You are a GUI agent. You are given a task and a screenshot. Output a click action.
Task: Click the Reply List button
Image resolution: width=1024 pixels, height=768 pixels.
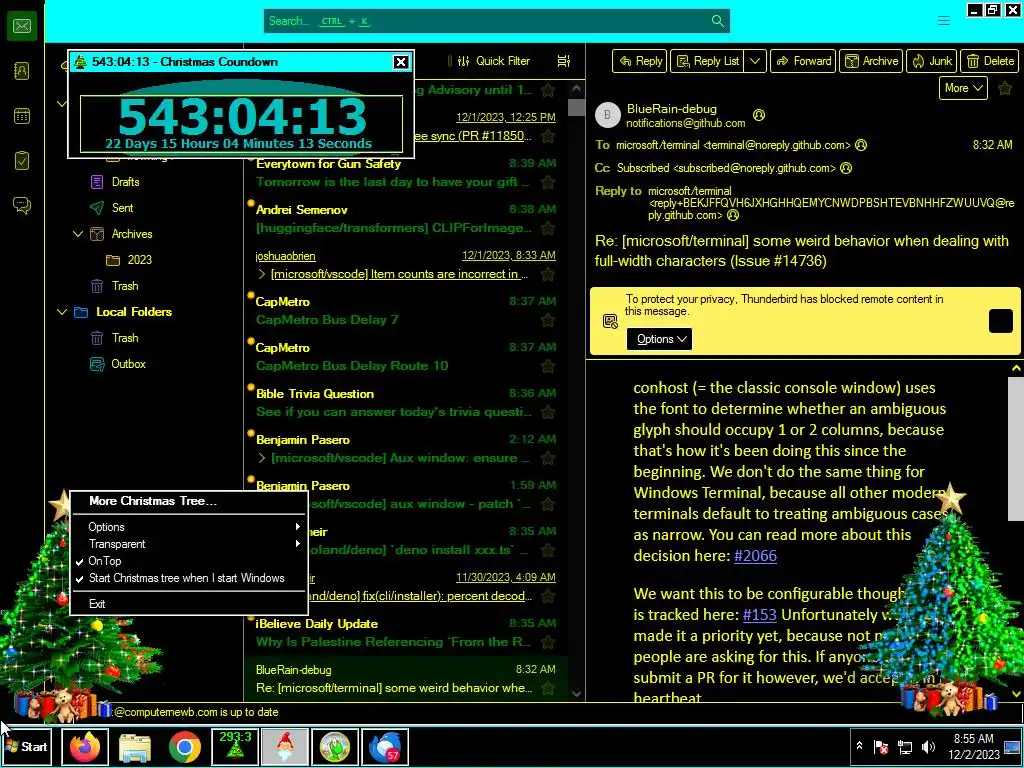click(707, 61)
